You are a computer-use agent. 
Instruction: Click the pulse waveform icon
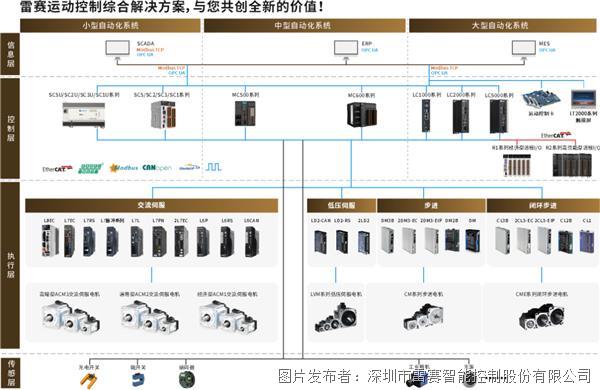click(x=214, y=167)
